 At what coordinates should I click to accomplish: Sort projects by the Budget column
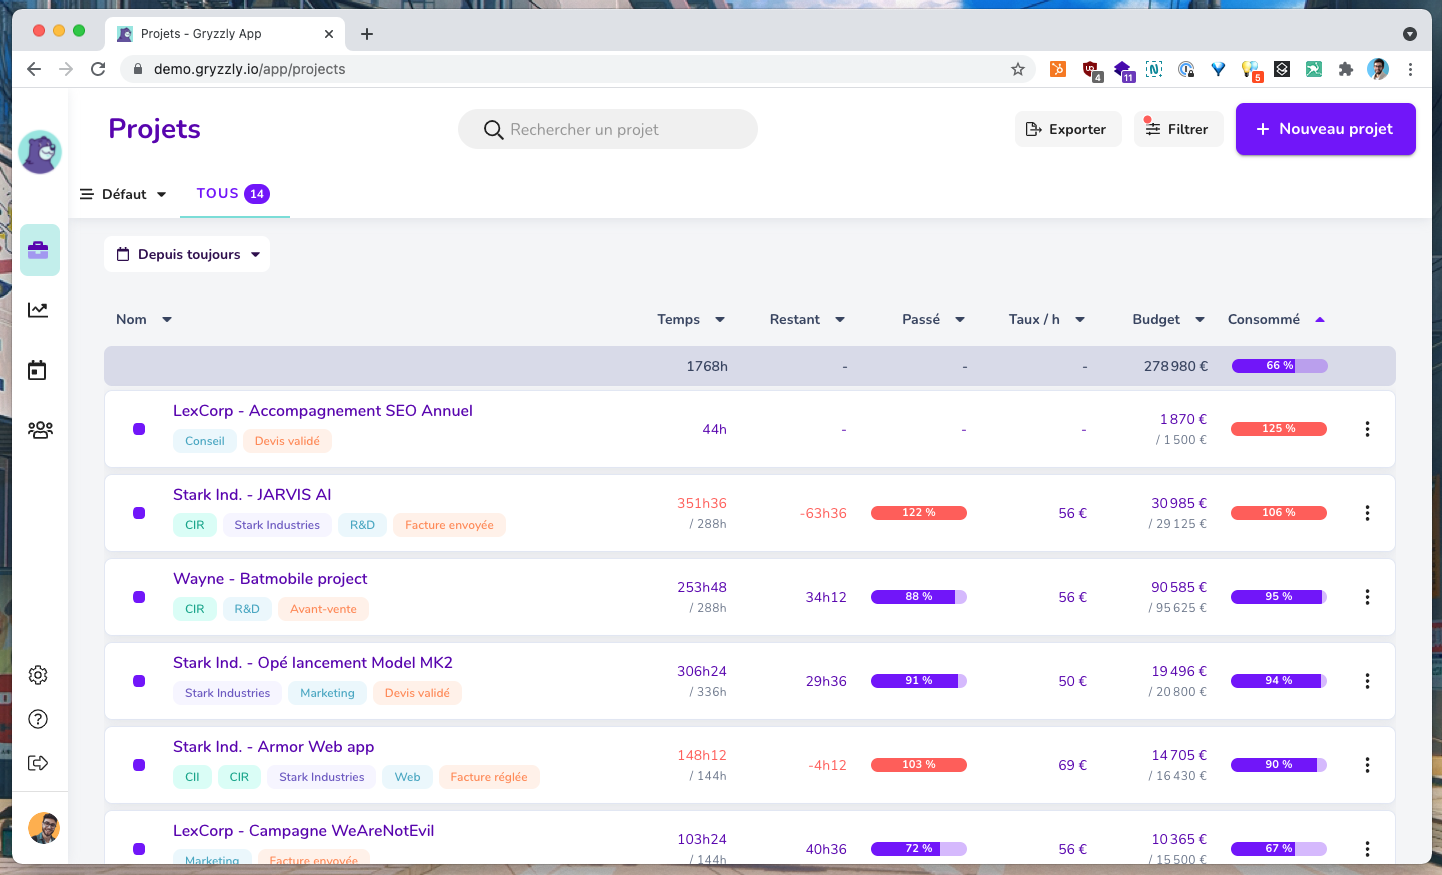pos(1169,319)
